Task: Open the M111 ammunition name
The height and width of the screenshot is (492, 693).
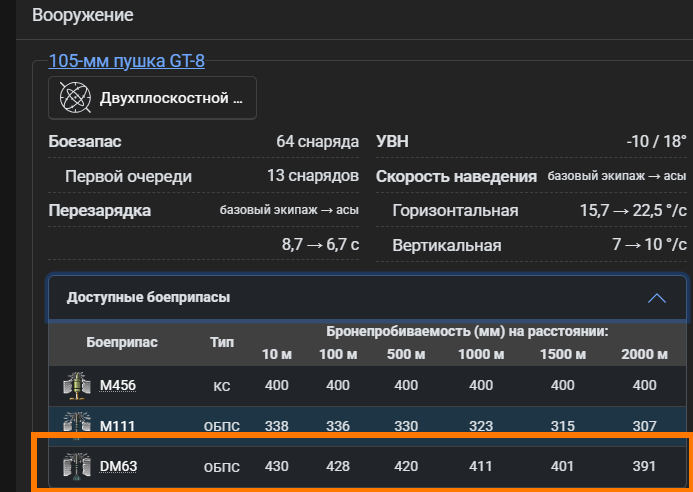Action: click(118, 426)
